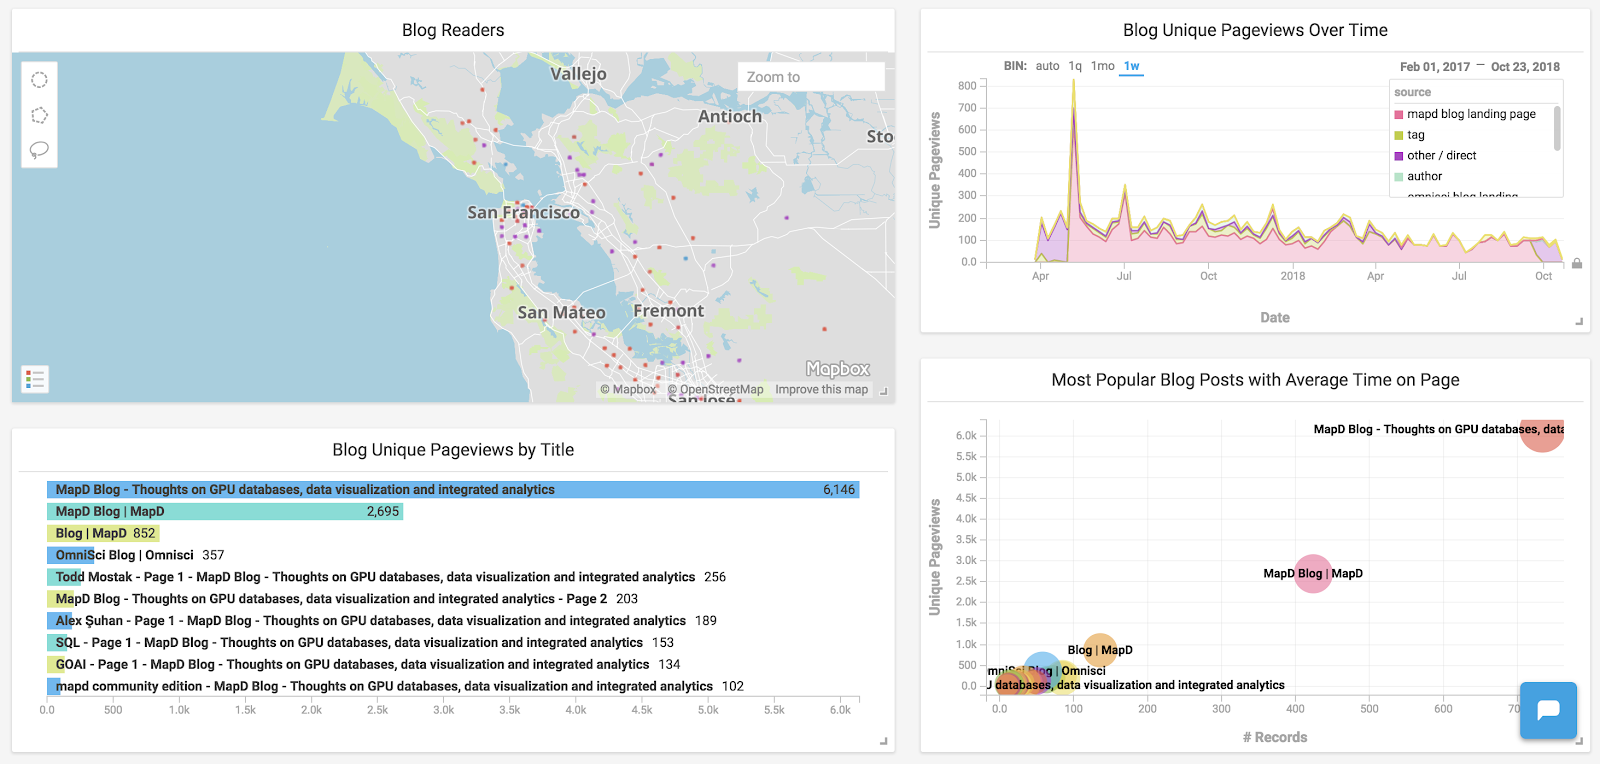Viewport: 1600px width, 764px height.
Task: Select the Page 2 row with 203
Action: (x=343, y=599)
